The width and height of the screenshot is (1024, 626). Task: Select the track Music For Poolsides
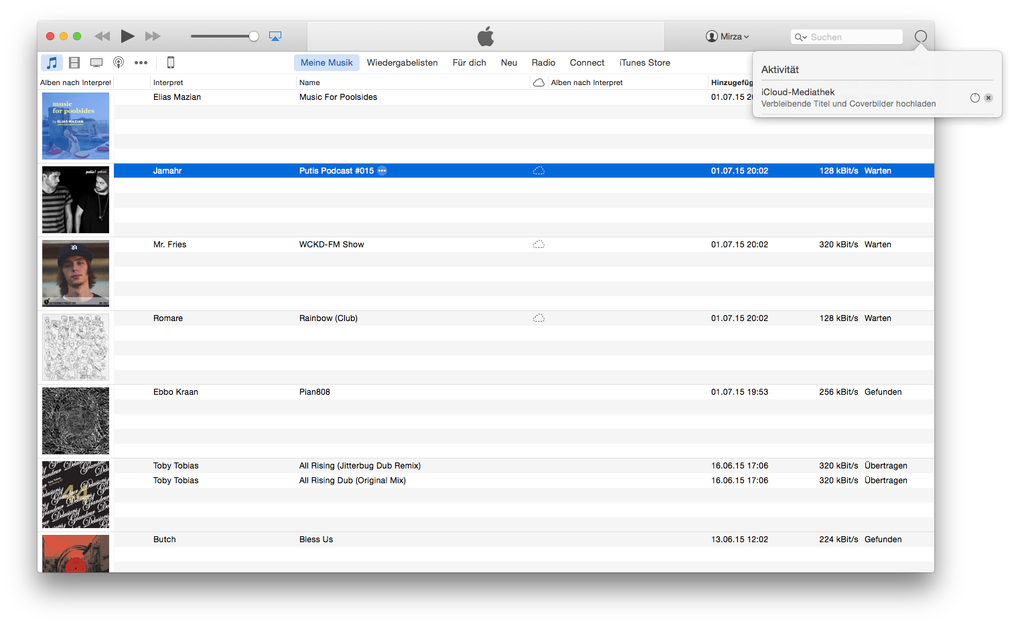coord(338,97)
